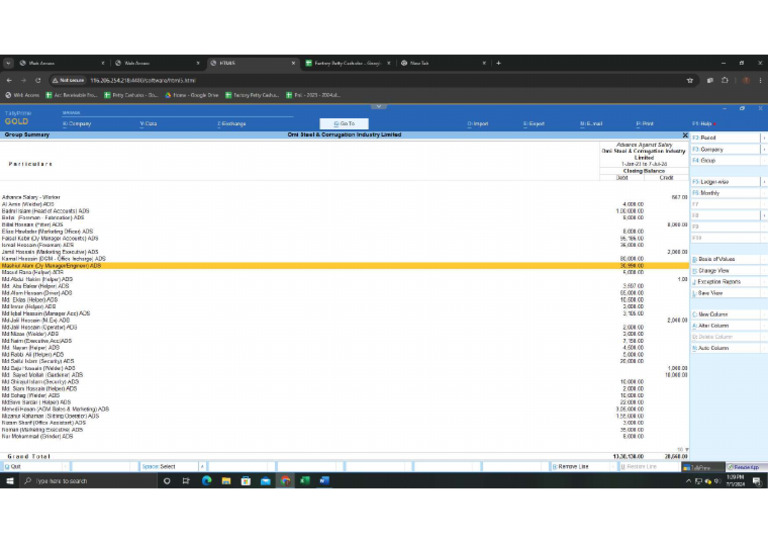The height and width of the screenshot is (543, 768).
Task: Click the Grand Total row label
Action: click(x=29, y=456)
